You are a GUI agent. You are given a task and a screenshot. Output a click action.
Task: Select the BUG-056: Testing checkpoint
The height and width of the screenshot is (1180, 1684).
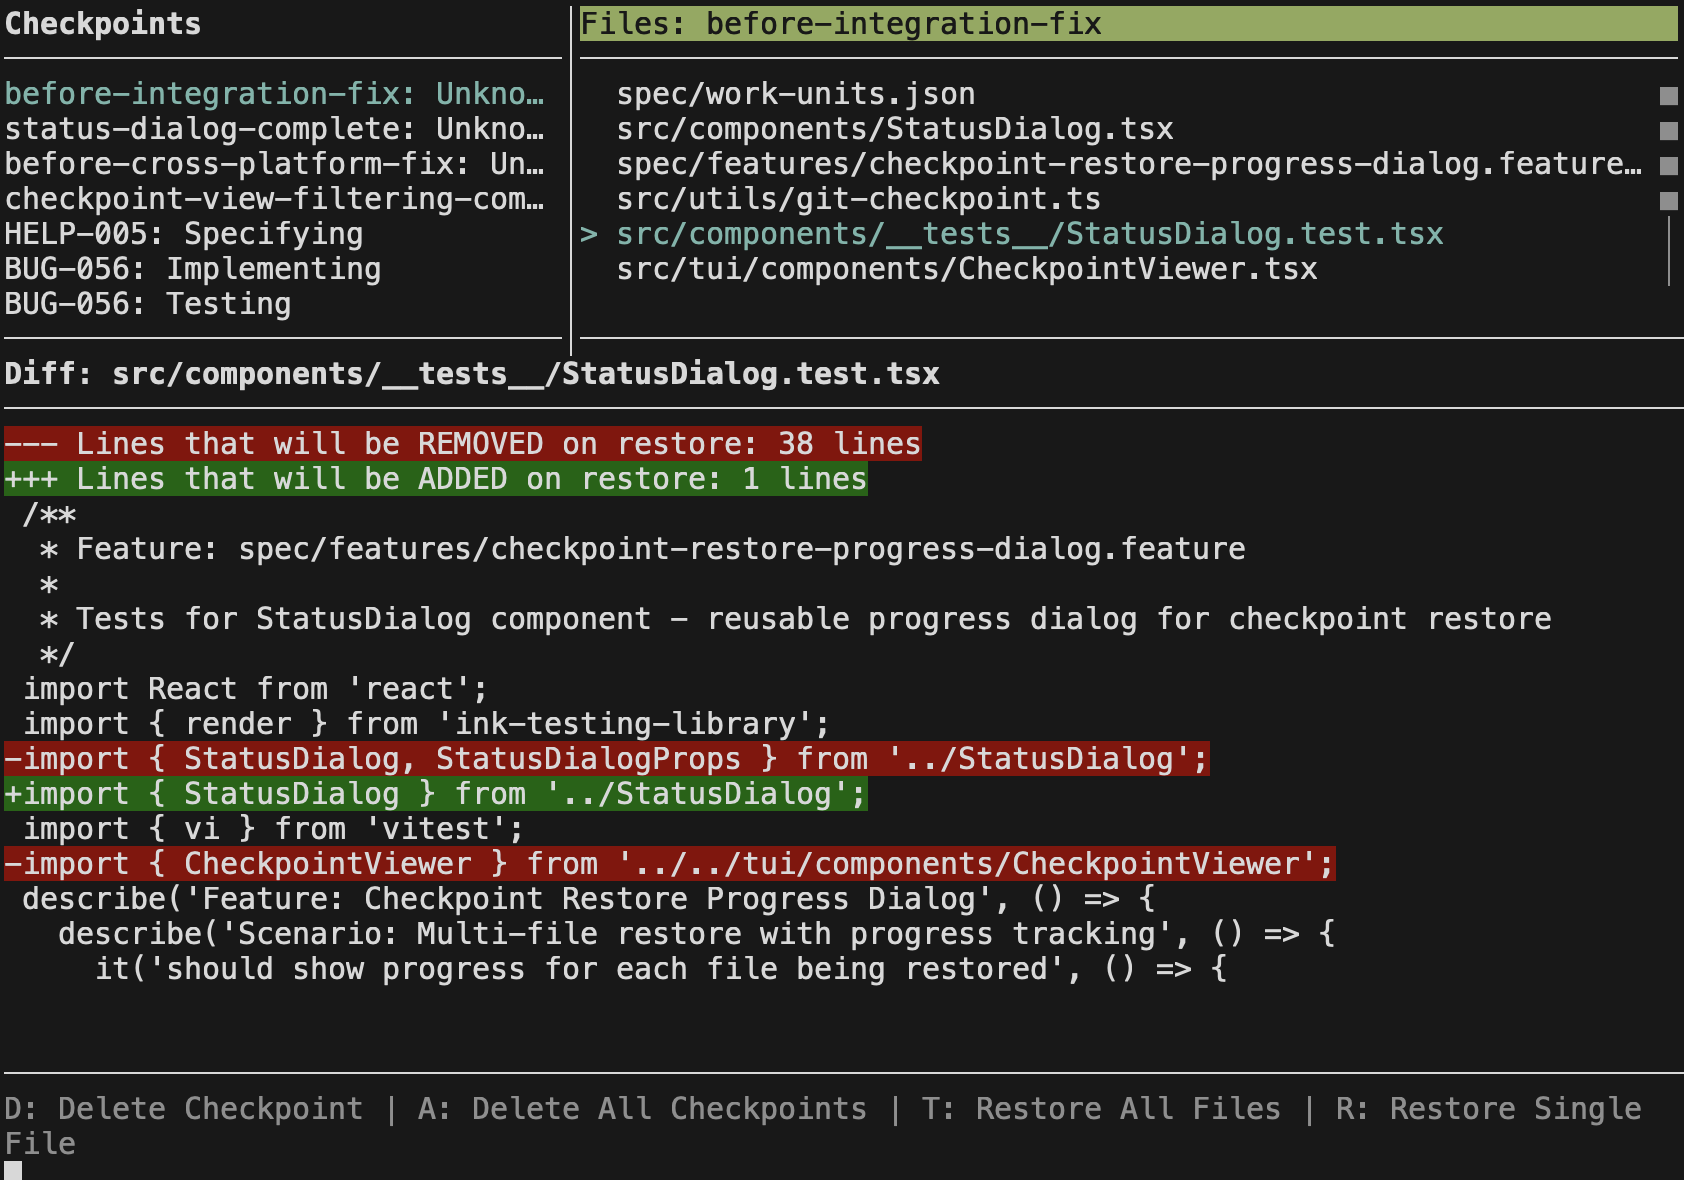point(148,304)
